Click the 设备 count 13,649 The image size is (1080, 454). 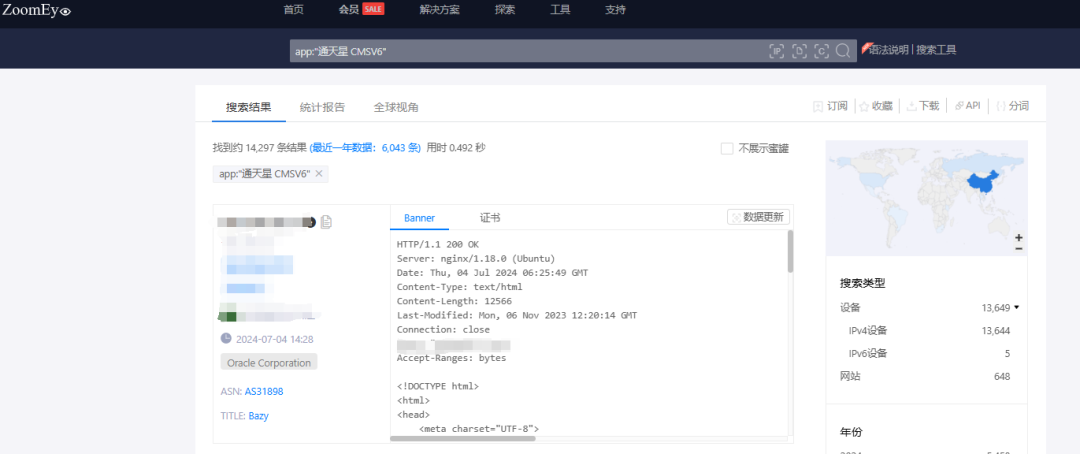coord(996,308)
